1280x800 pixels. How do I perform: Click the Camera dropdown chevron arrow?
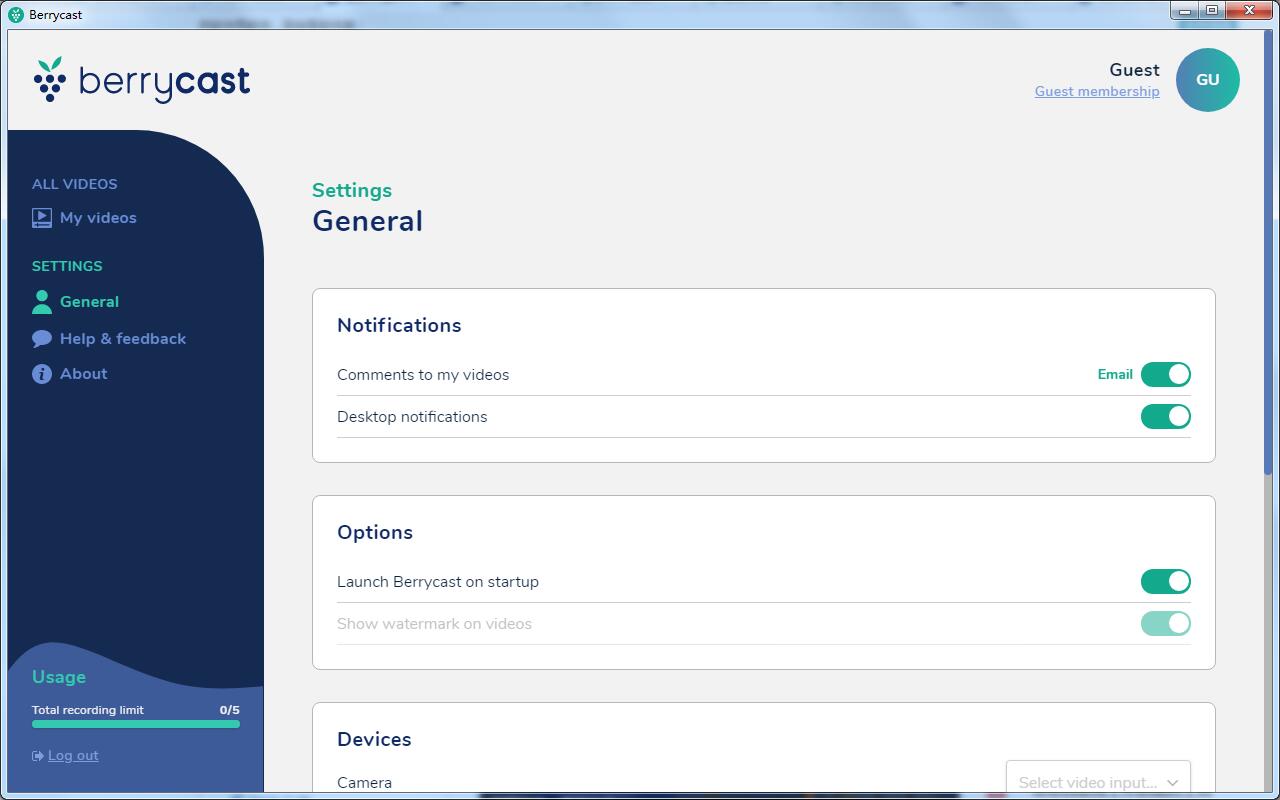pyautogui.click(x=1172, y=782)
